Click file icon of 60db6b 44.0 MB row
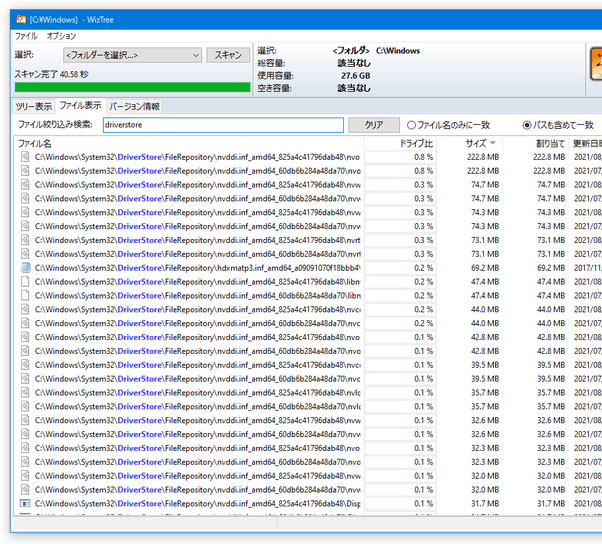Viewport: 602px width, 544px height. pyautogui.click(x=25, y=323)
